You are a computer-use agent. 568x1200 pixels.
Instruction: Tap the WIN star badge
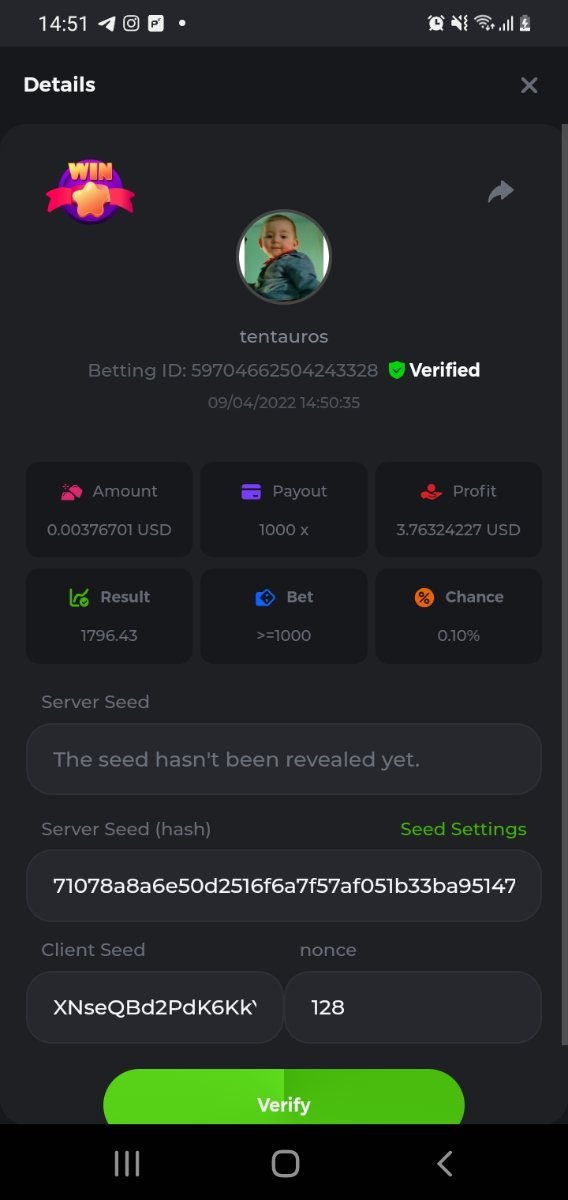90,192
